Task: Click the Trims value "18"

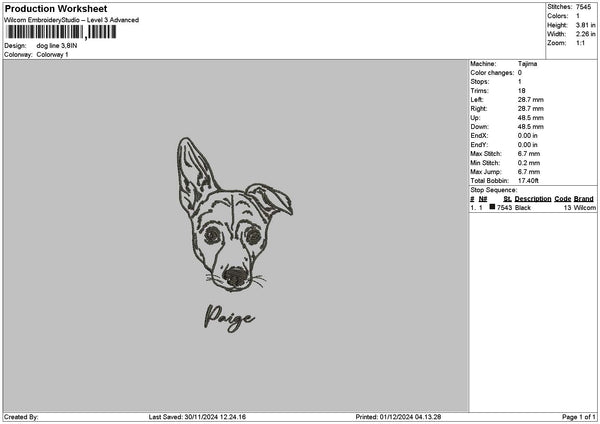Action: coord(522,91)
